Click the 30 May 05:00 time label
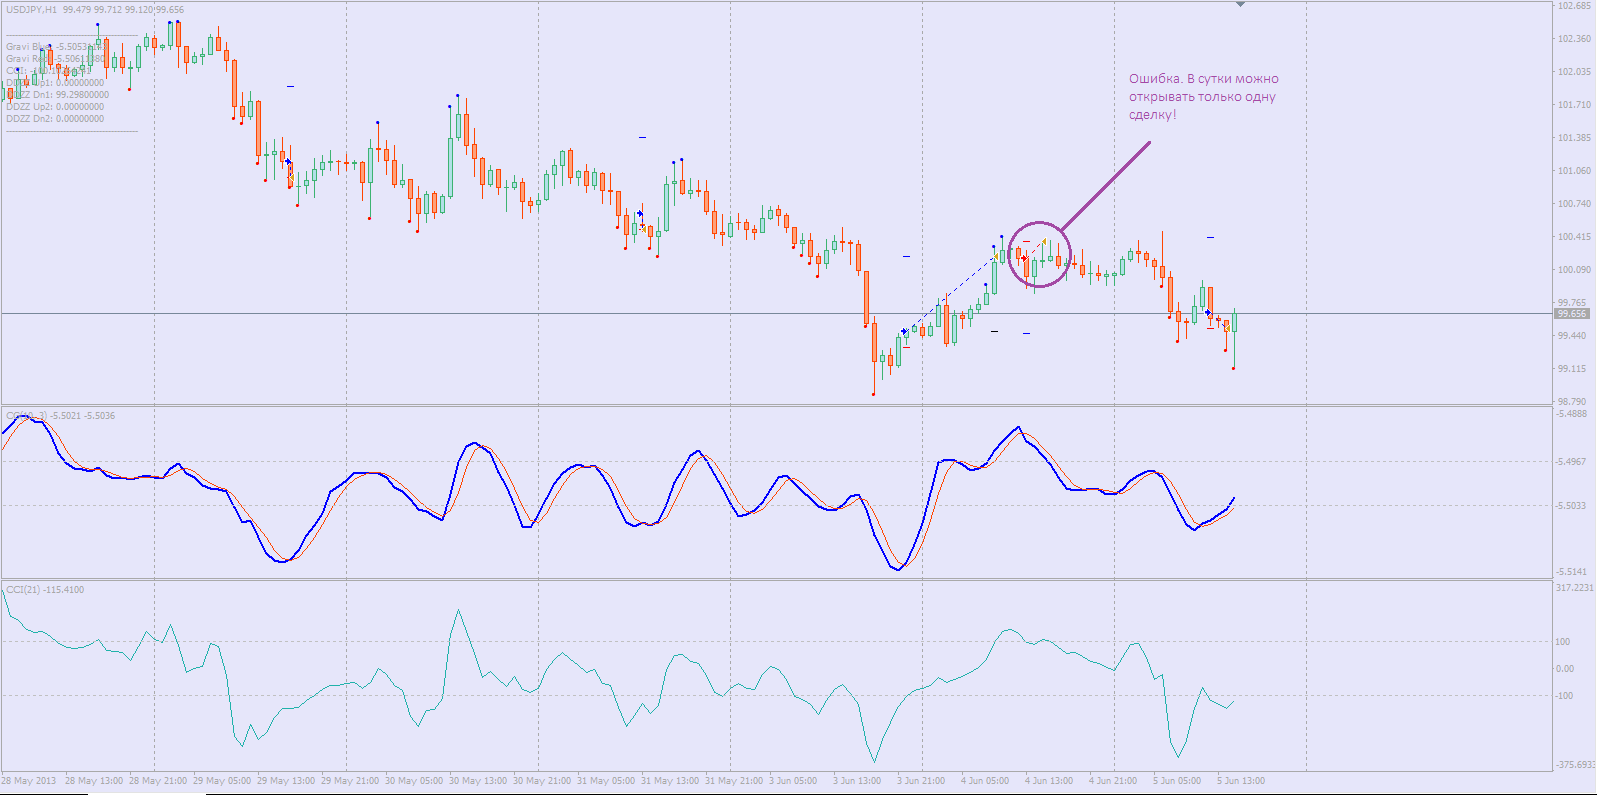Image resolution: width=1597 pixels, height=795 pixels. [414, 781]
